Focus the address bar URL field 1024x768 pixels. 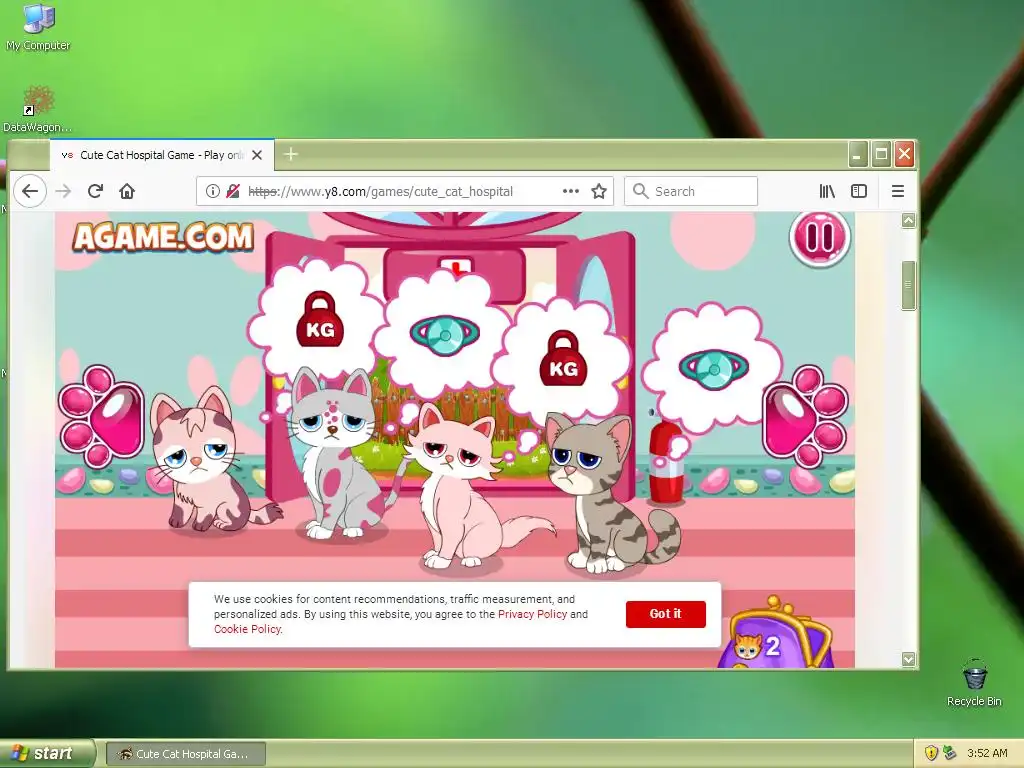coord(405,191)
